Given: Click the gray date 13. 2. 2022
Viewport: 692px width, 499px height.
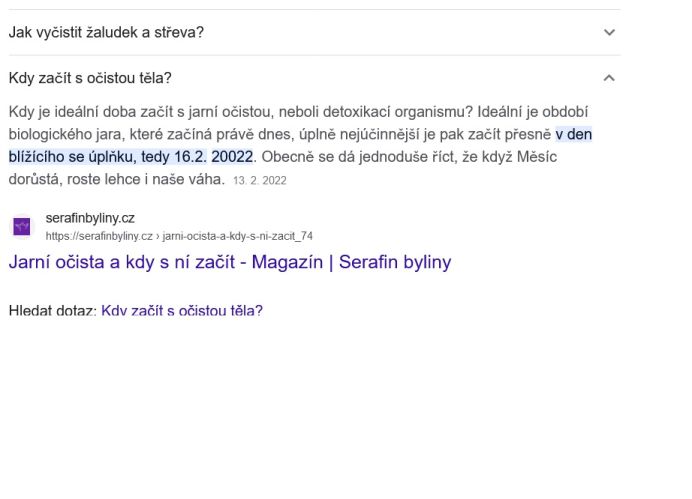Looking at the screenshot, I should (260, 180).
